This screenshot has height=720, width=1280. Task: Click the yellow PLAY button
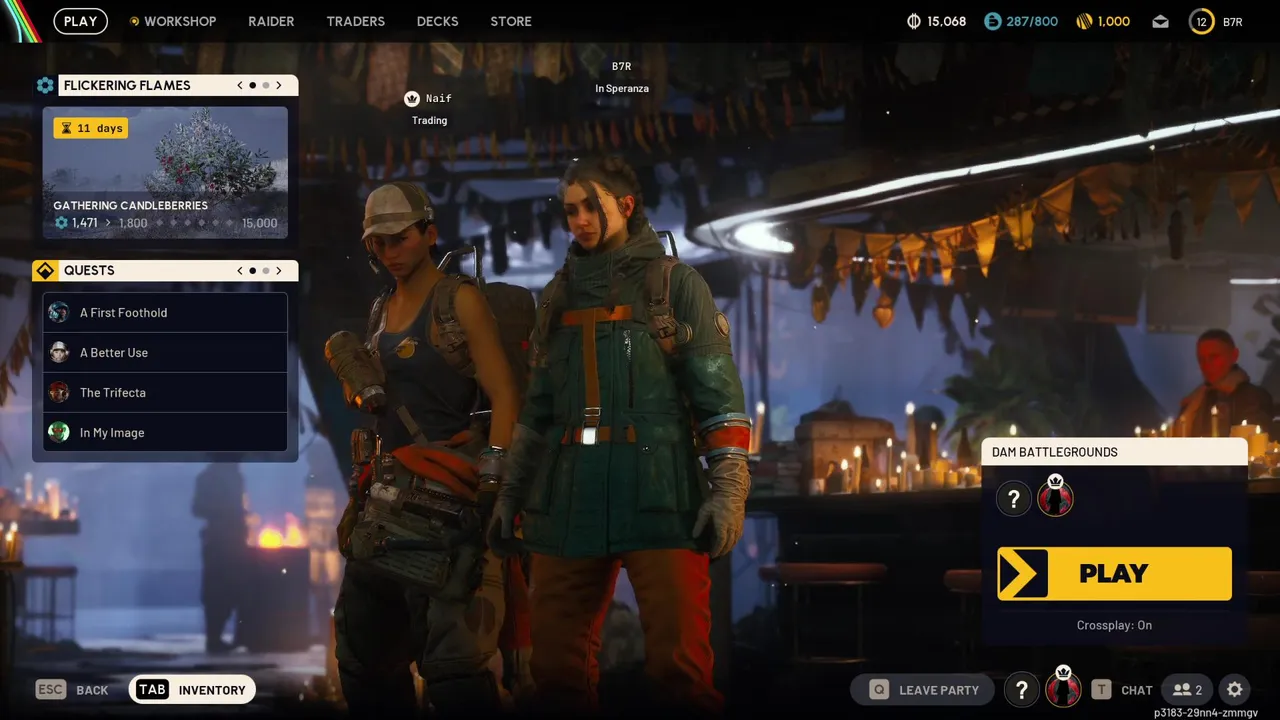1114,573
